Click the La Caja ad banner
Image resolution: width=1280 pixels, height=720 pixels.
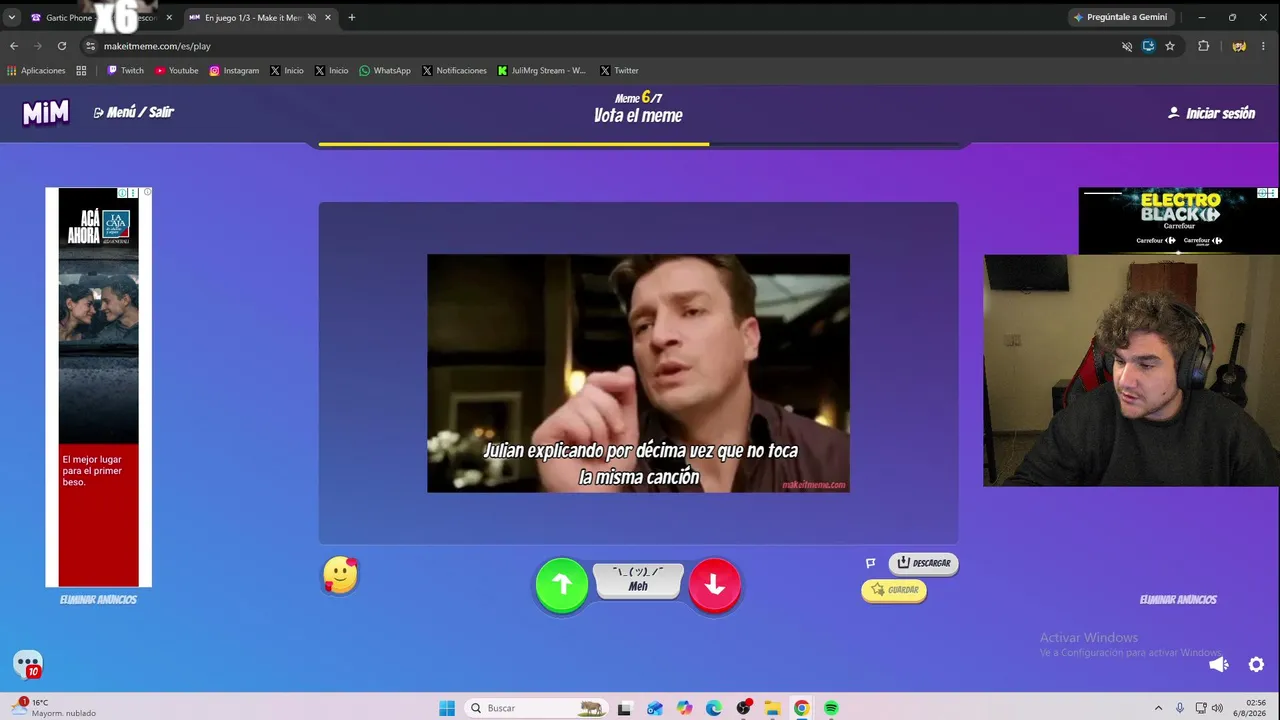click(98, 387)
